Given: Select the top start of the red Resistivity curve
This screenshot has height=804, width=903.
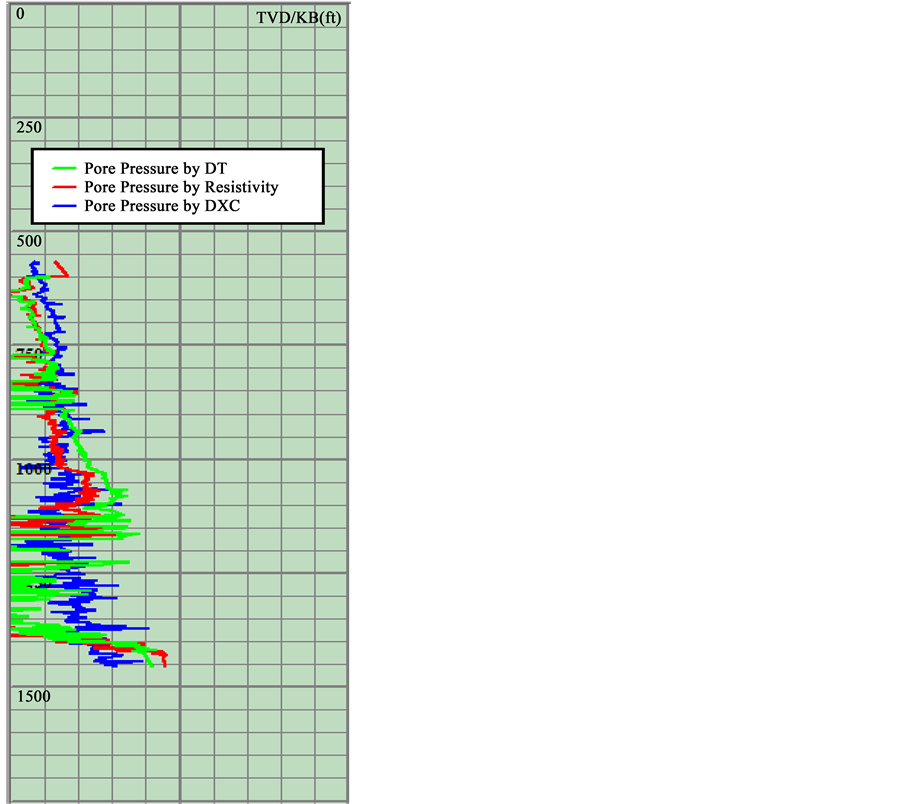Looking at the screenshot, I should [56, 263].
